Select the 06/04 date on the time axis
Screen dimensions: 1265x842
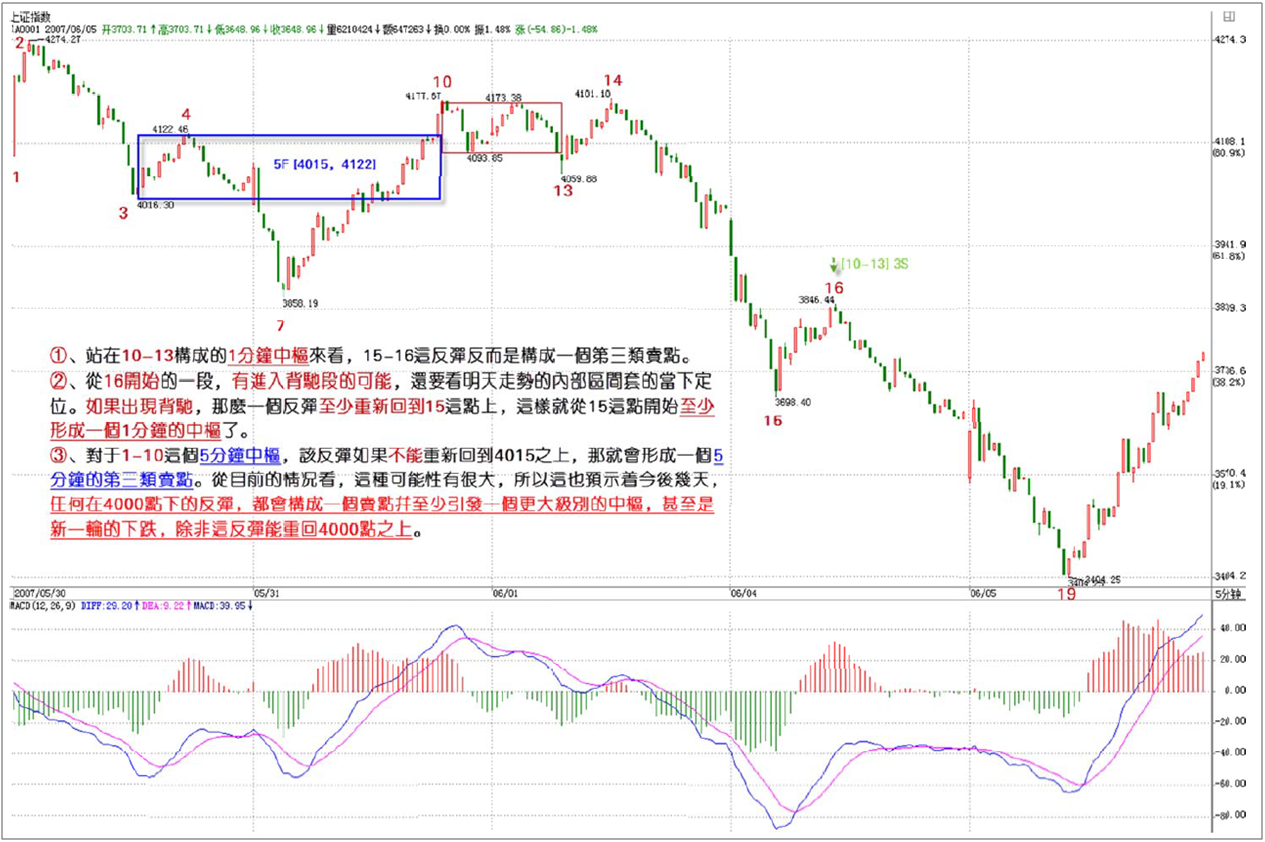743,592
